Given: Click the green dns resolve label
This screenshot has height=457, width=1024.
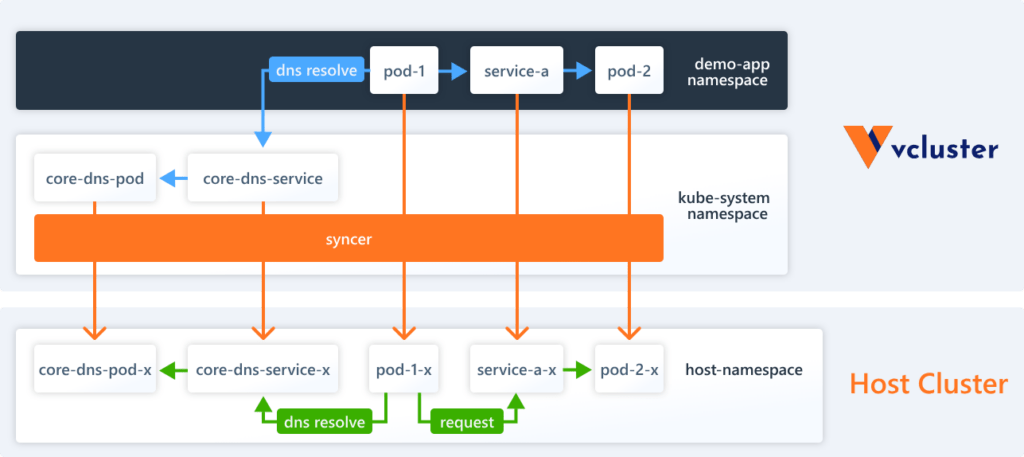Looking at the screenshot, I should pyautogui.click(x=325, y=422).
